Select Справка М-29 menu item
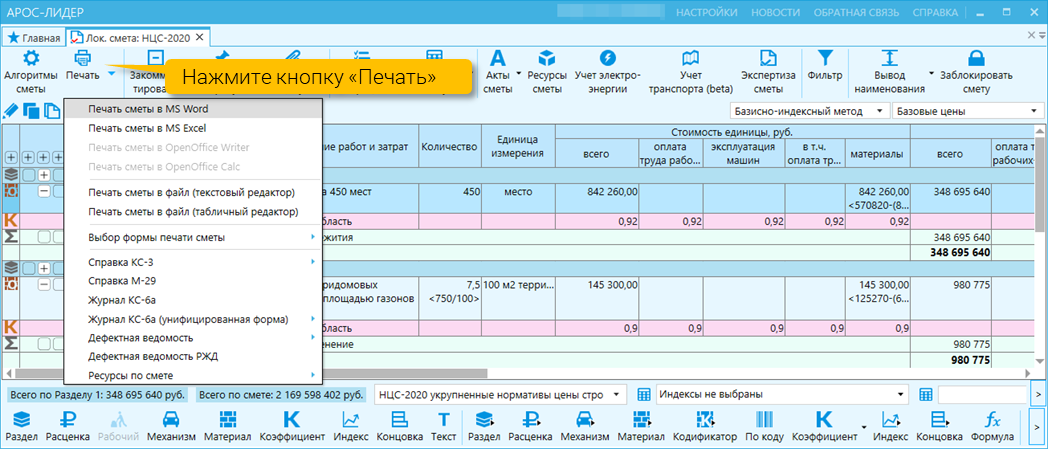The width and height of the screenshot is (1048, 449). (193, 281)
